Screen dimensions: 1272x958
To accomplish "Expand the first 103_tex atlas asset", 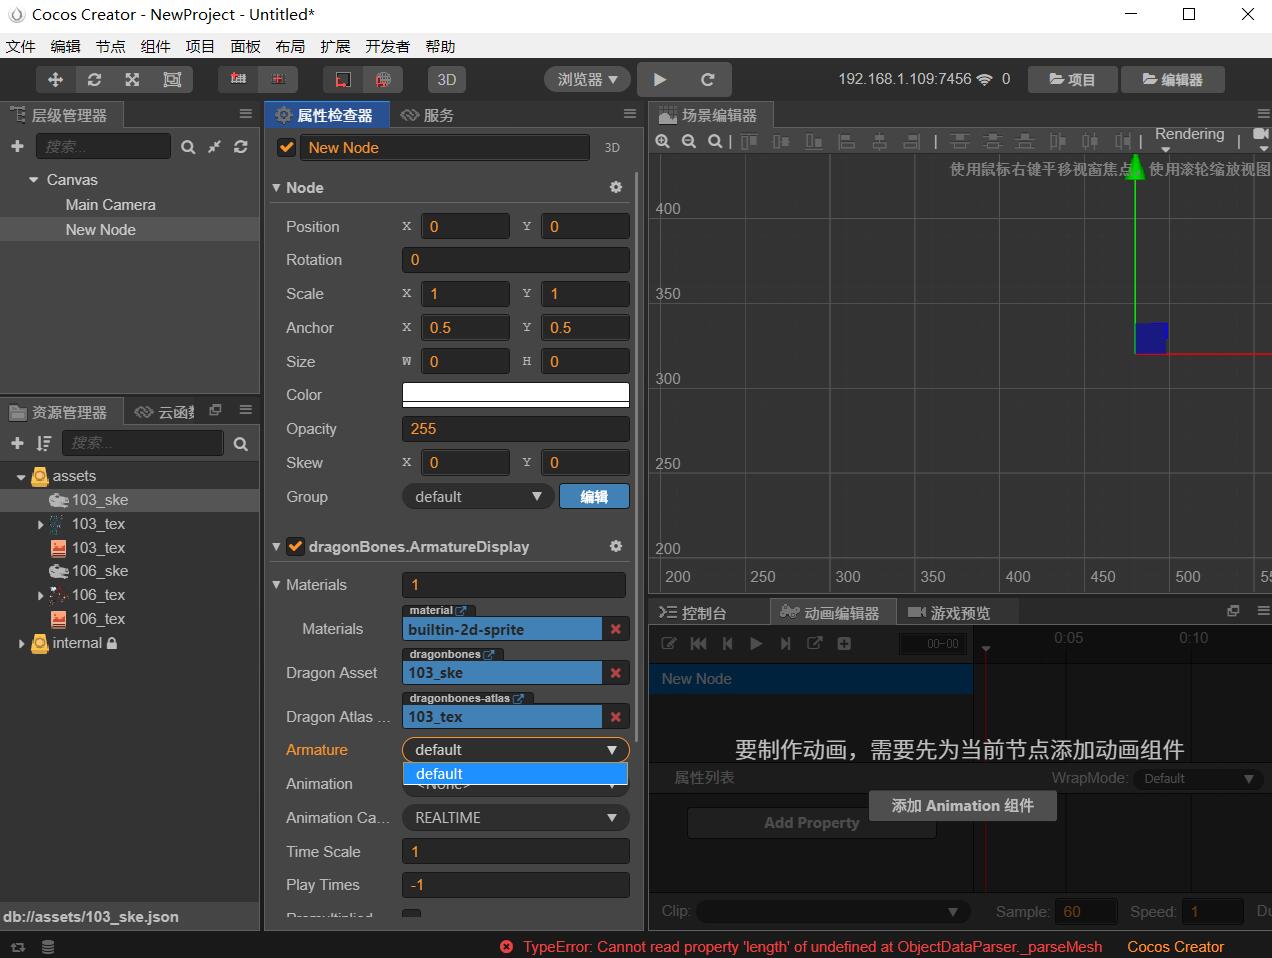I will [41, 524].
